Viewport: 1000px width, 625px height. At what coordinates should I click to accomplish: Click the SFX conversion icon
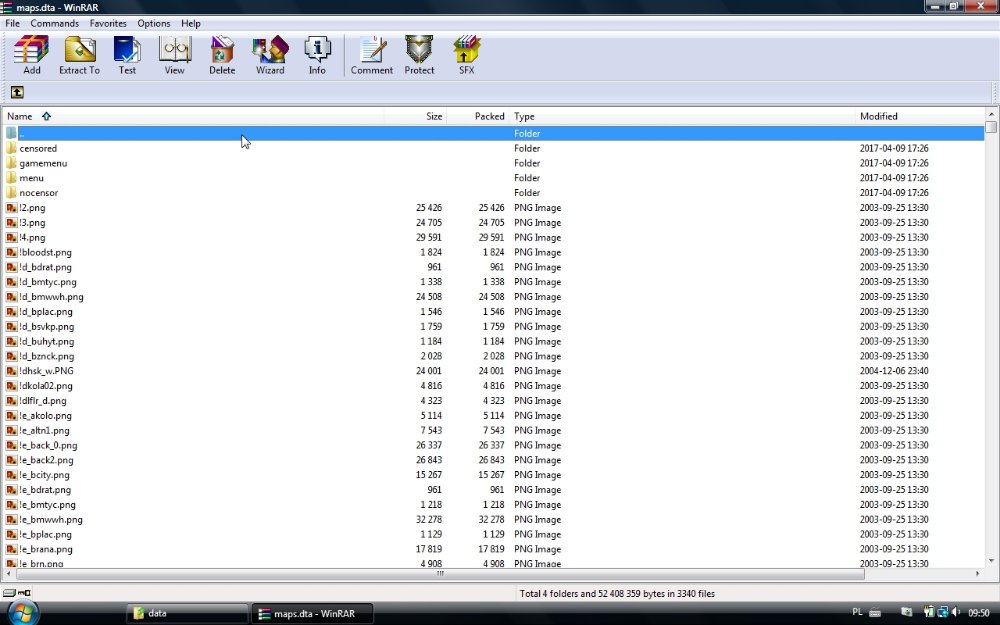pyautogui.click(x=467, y=55)
